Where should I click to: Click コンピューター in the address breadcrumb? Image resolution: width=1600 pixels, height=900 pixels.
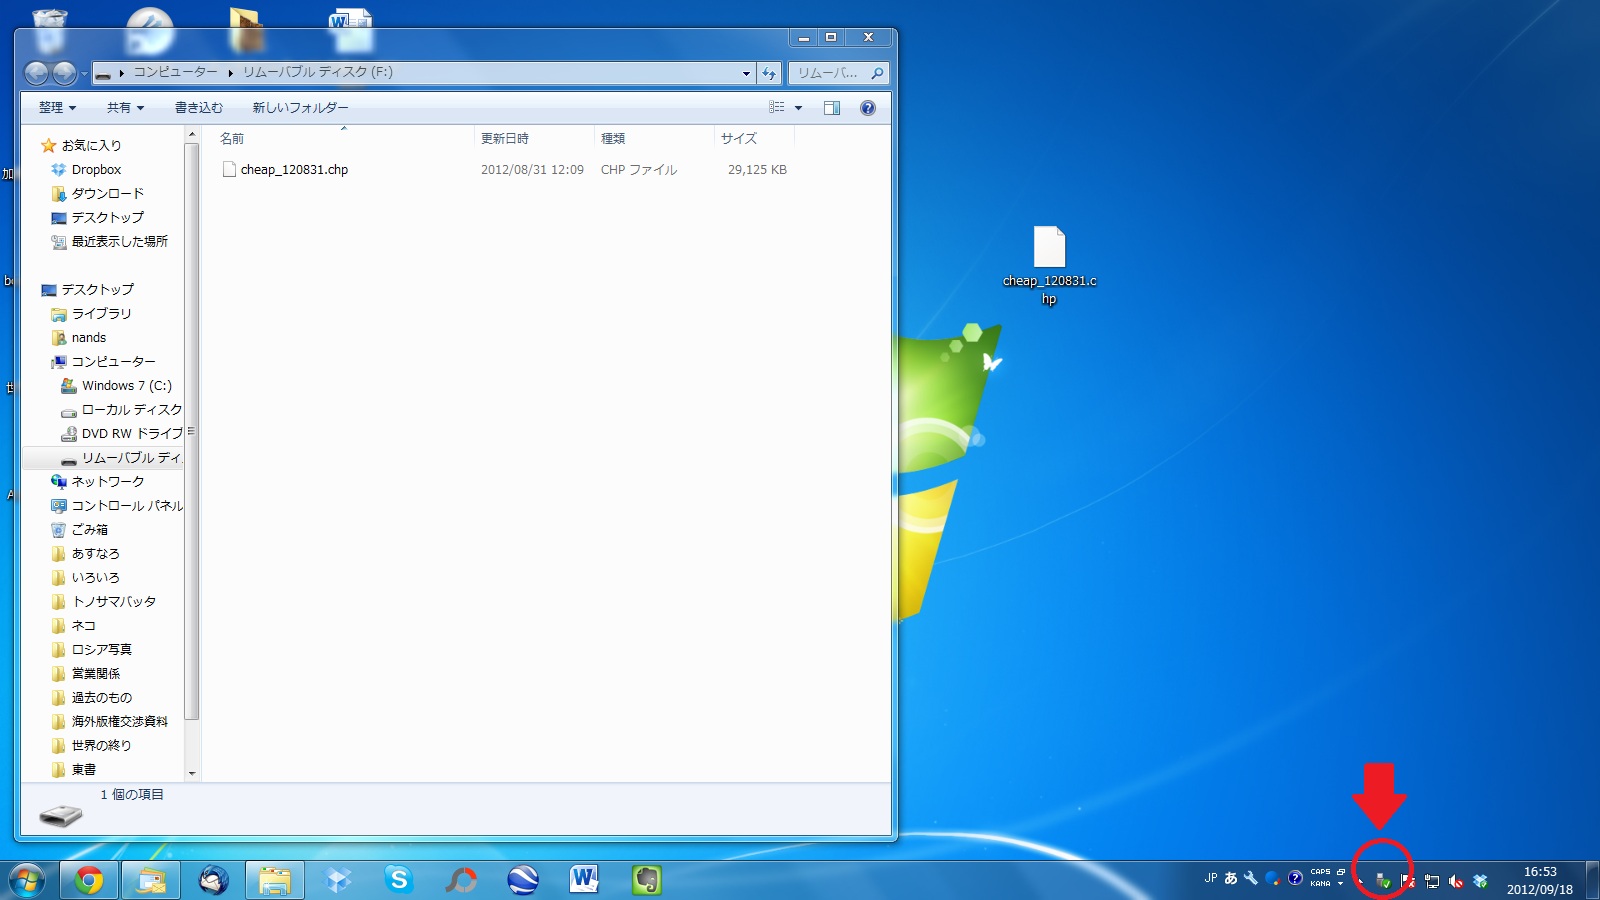[x=175, y=72]
